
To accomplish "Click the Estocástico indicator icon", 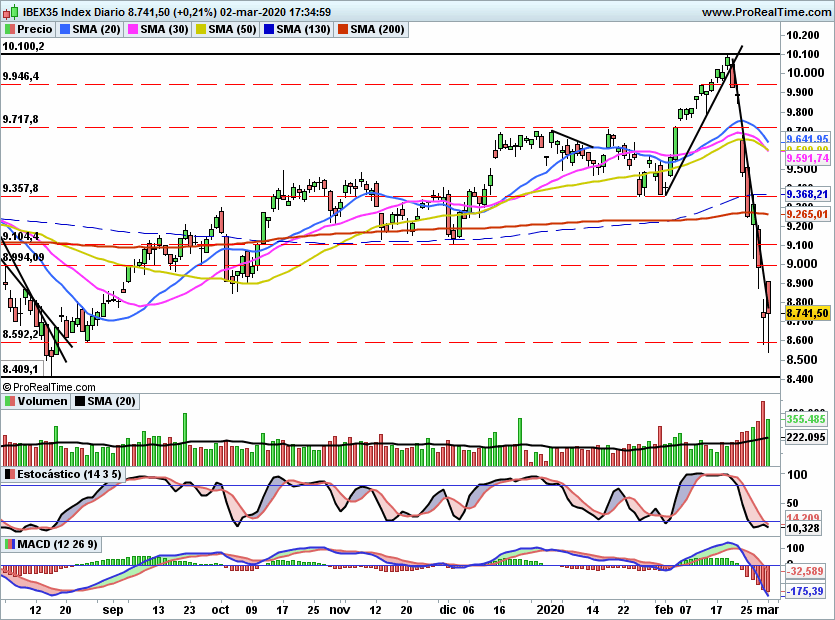I will [10, 474].
